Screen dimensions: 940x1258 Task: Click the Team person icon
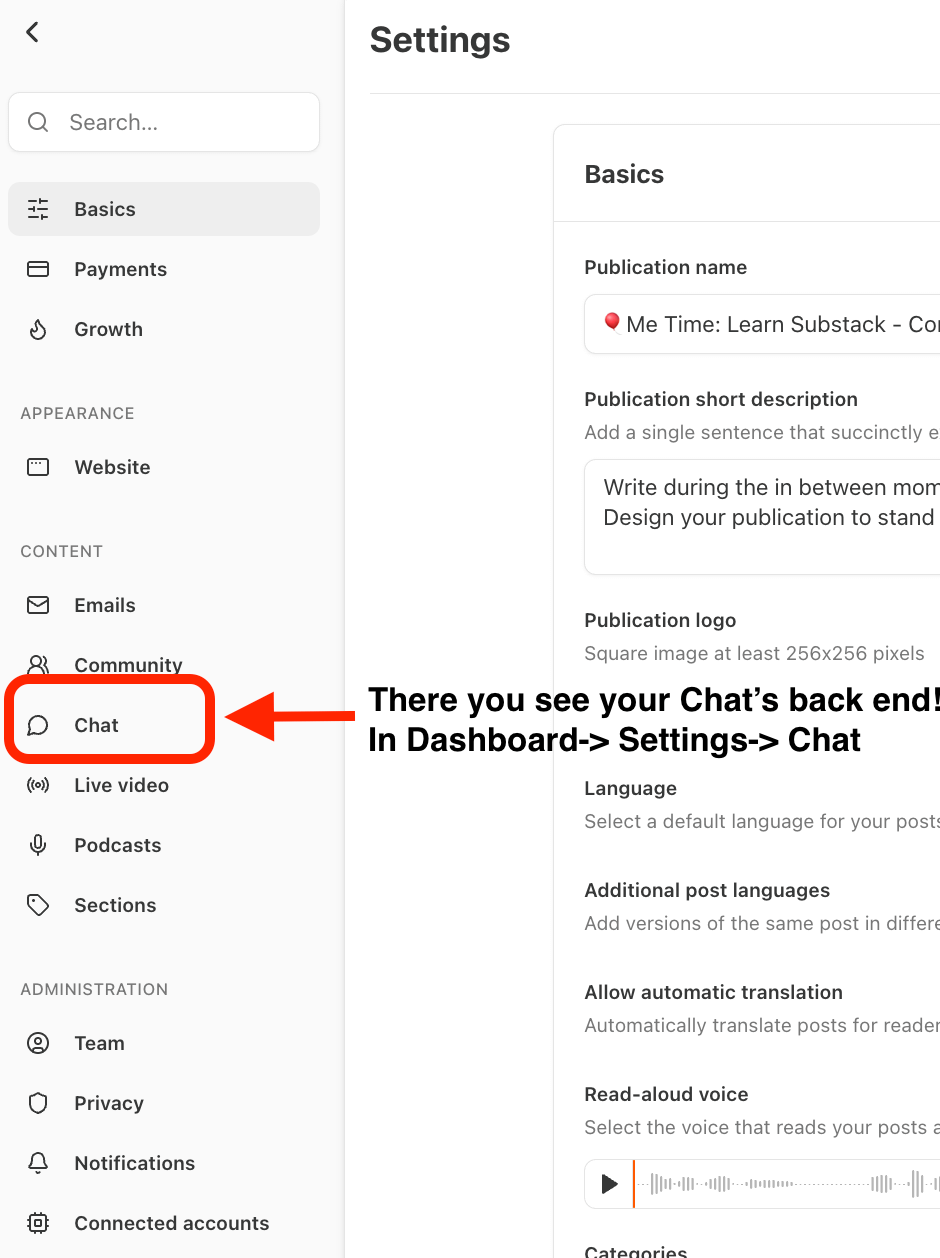pos(38,1043)
